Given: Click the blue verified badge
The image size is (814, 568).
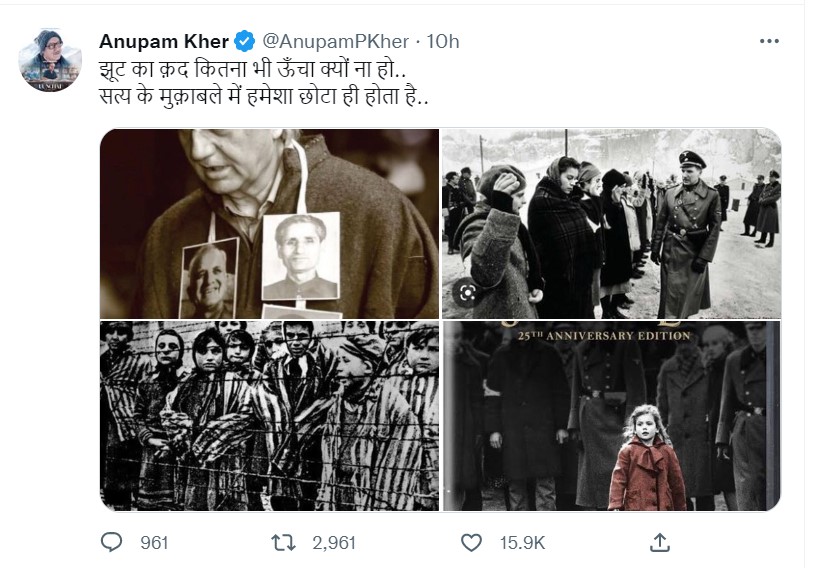Looking at the screenshot, I should 245,42.
